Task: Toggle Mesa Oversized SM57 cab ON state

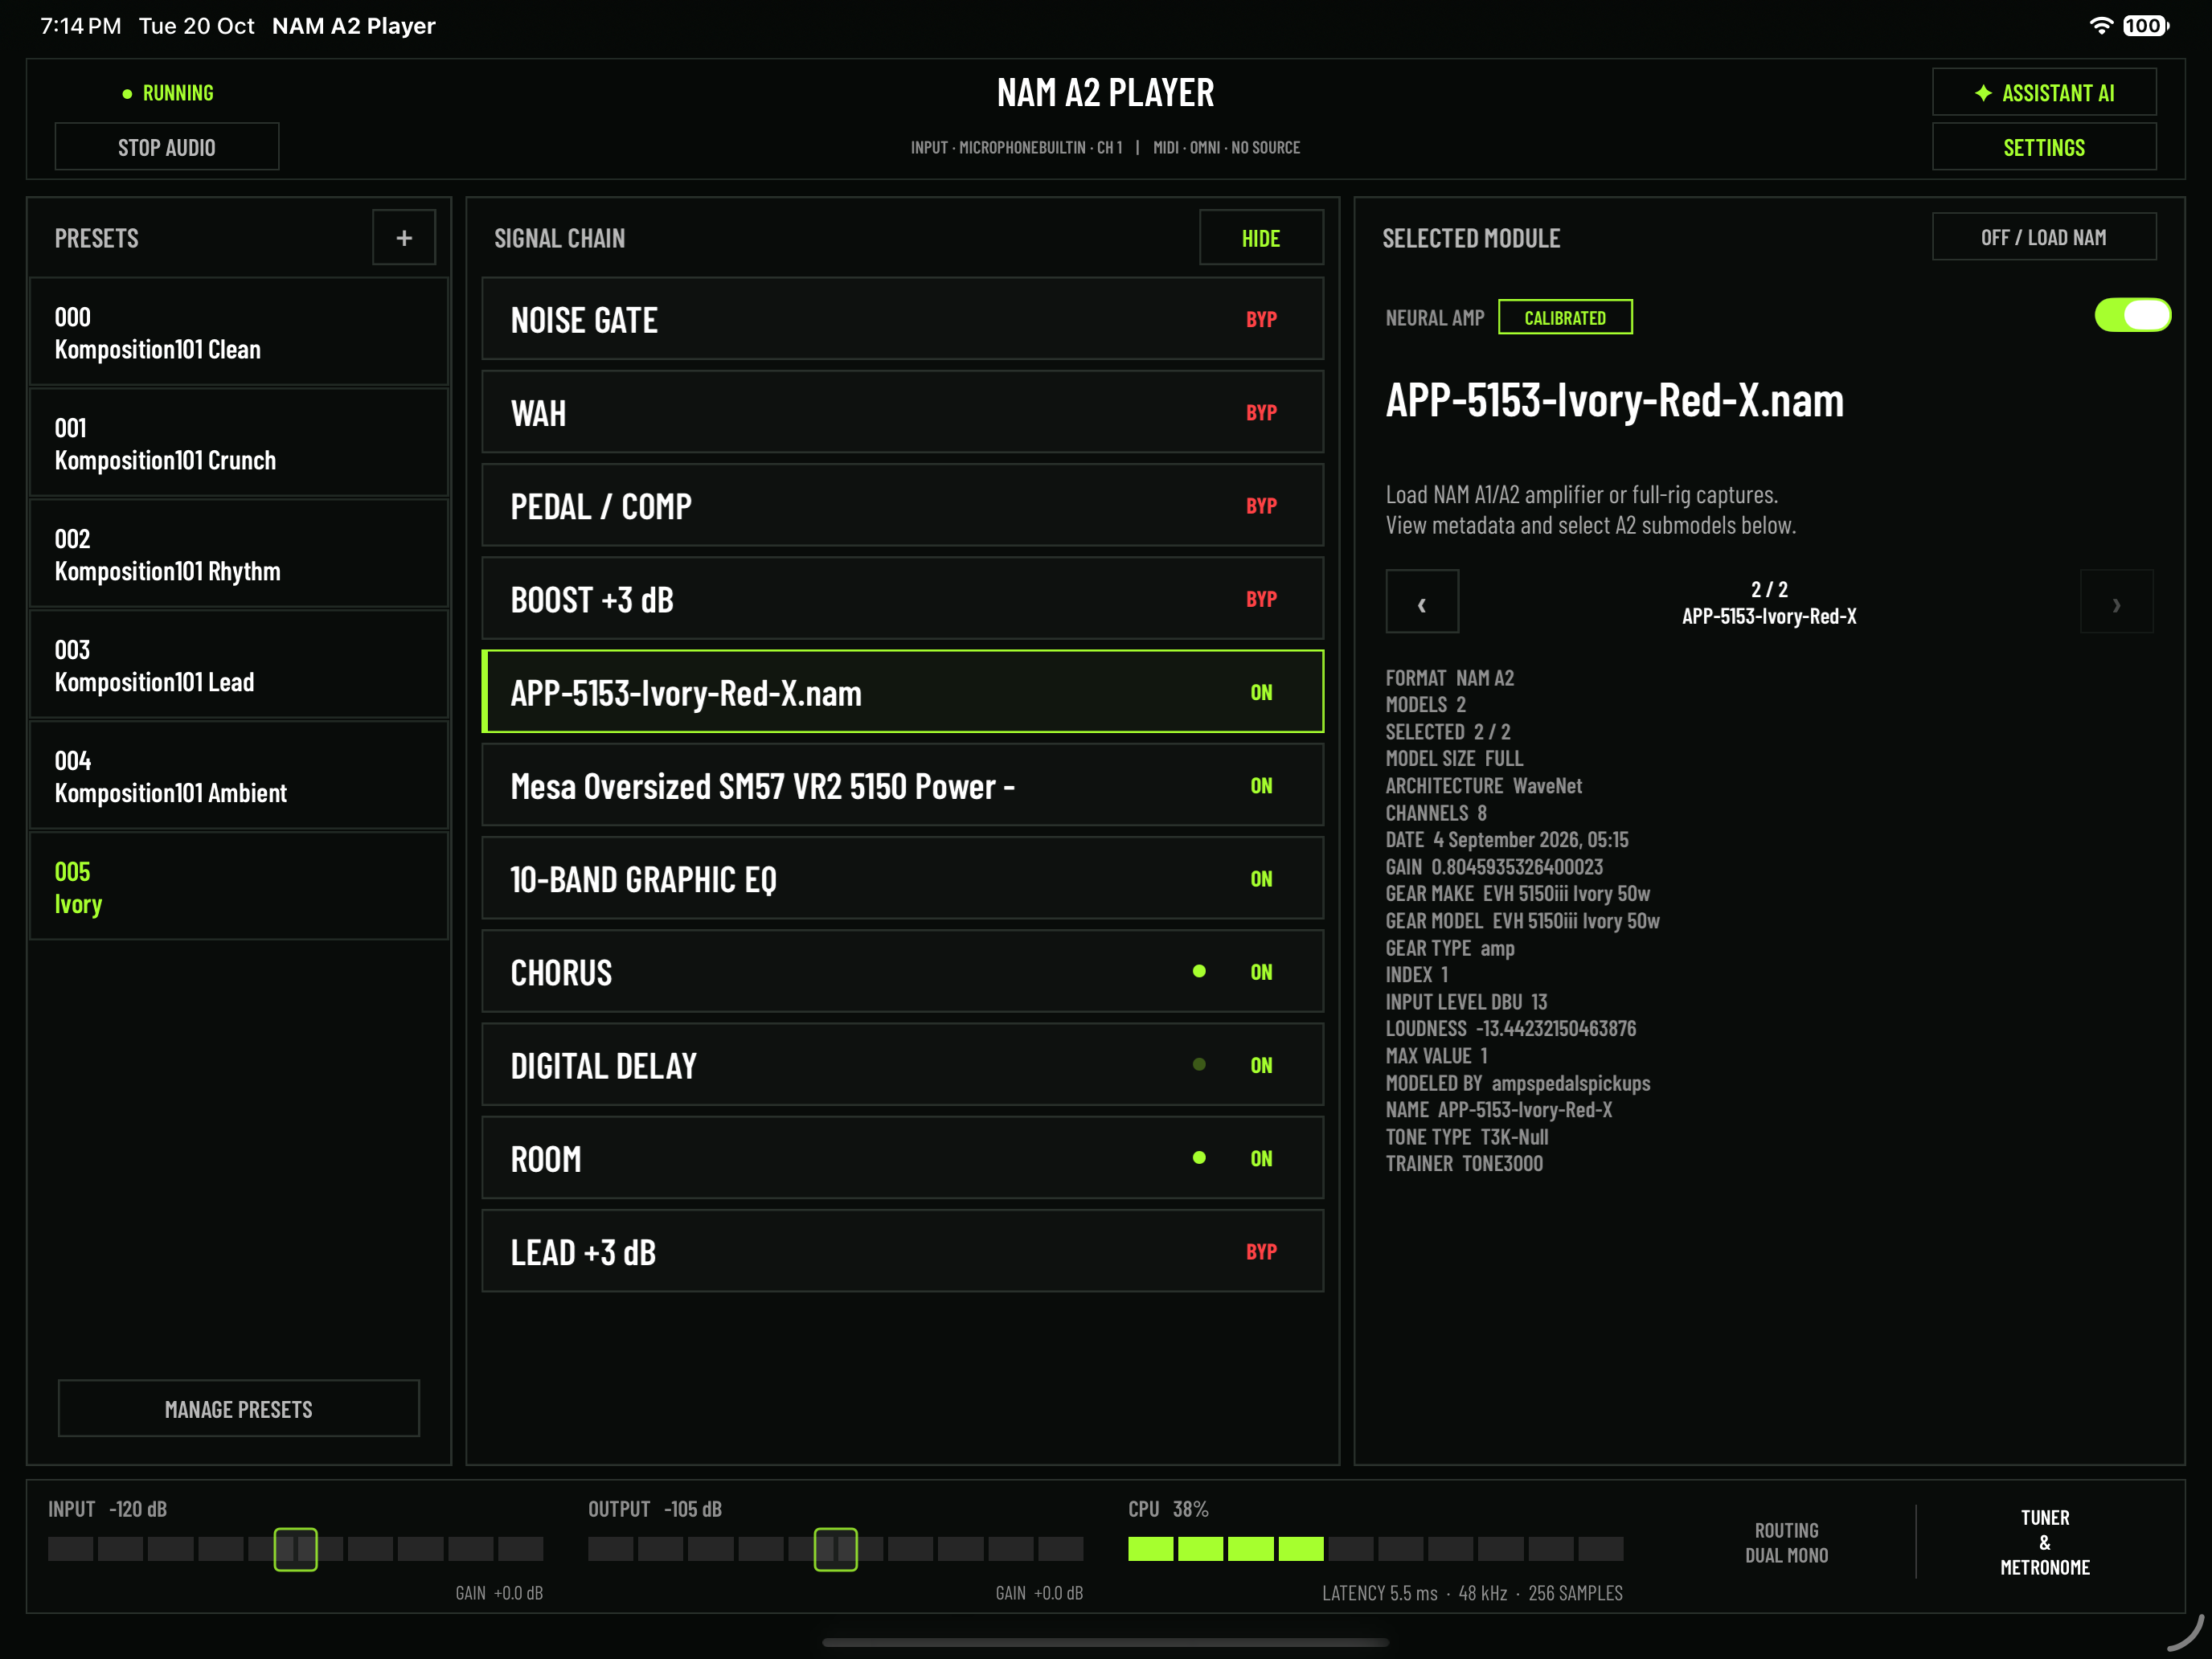Action: click(x=1261, y=786)
